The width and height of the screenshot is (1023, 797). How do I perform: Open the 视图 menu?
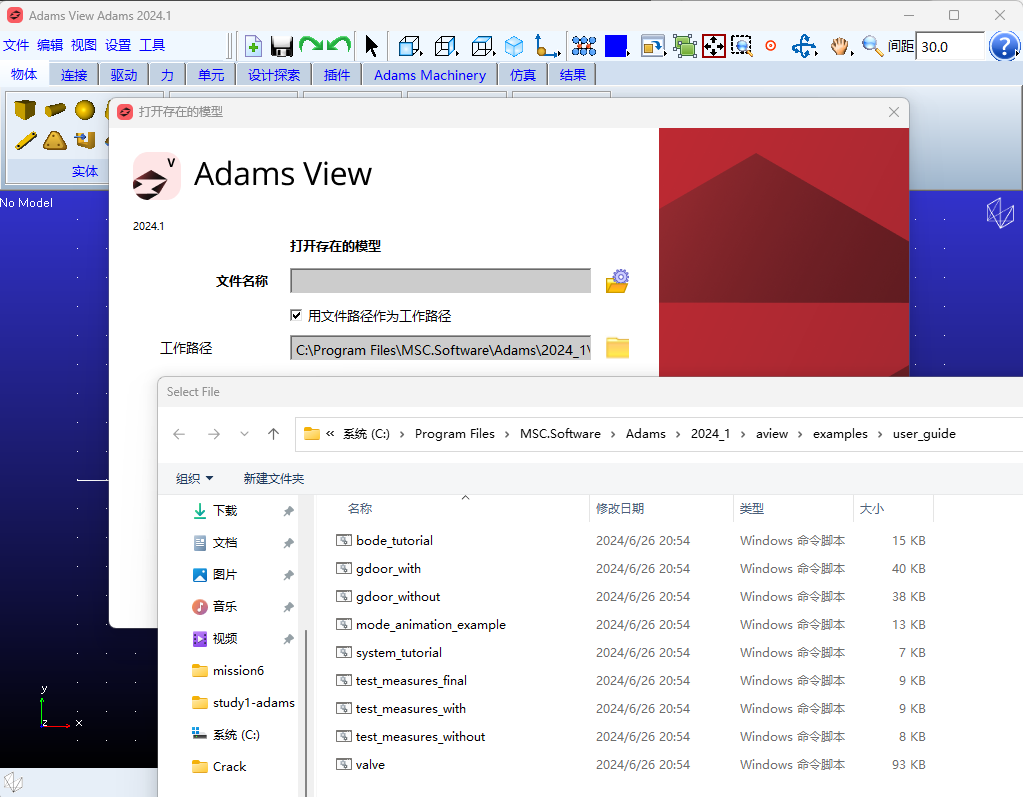click(84, 45)
